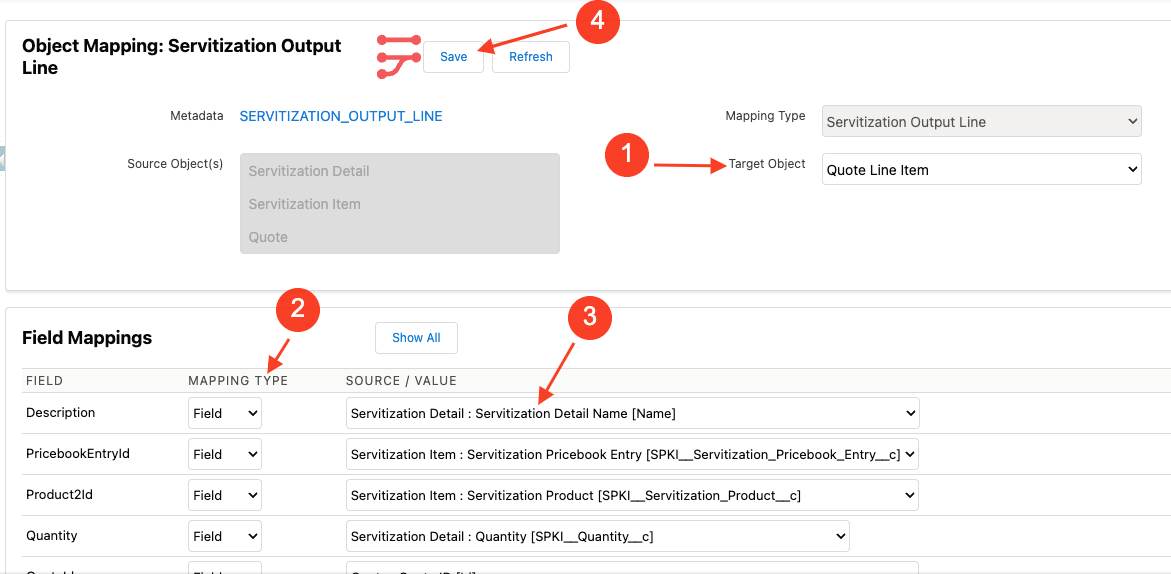Viewport: 1171px width, 574px height.
Task: Click the Mapping Type label near Metadata
Action: (765, 116)
